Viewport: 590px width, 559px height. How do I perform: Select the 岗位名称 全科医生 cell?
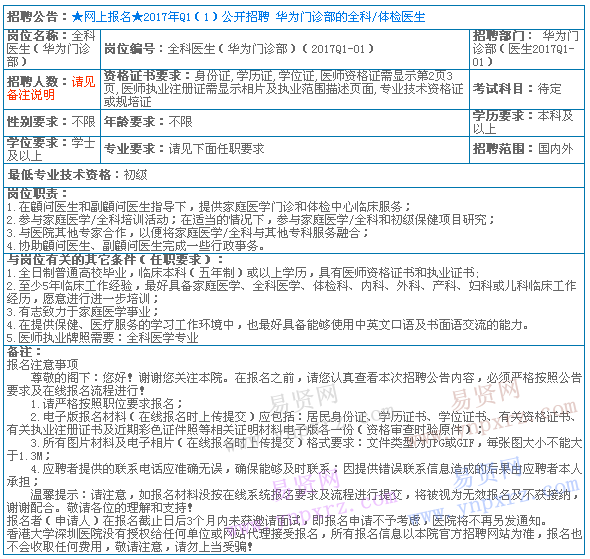pos(52,49)
